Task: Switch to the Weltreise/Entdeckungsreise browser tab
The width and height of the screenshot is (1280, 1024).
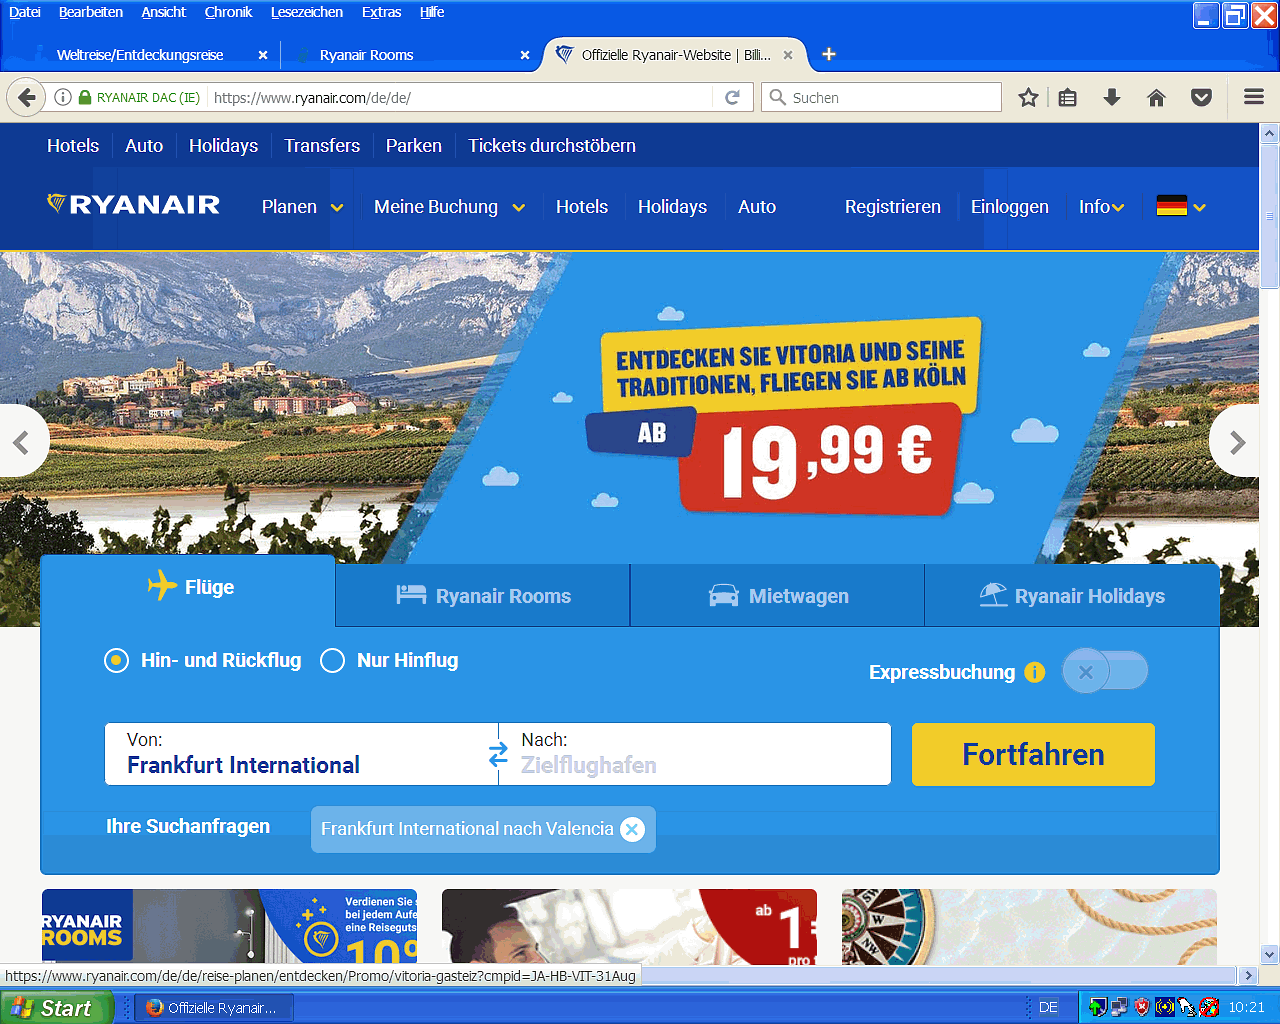Action: point(140,55)
